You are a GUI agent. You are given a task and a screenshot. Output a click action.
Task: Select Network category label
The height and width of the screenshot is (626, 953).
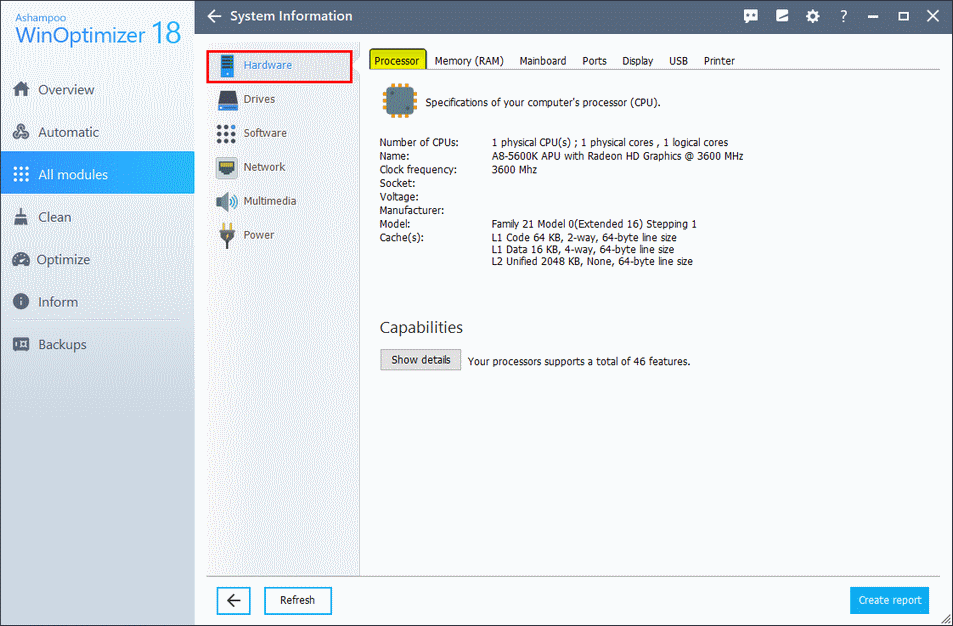click(264, 167)
